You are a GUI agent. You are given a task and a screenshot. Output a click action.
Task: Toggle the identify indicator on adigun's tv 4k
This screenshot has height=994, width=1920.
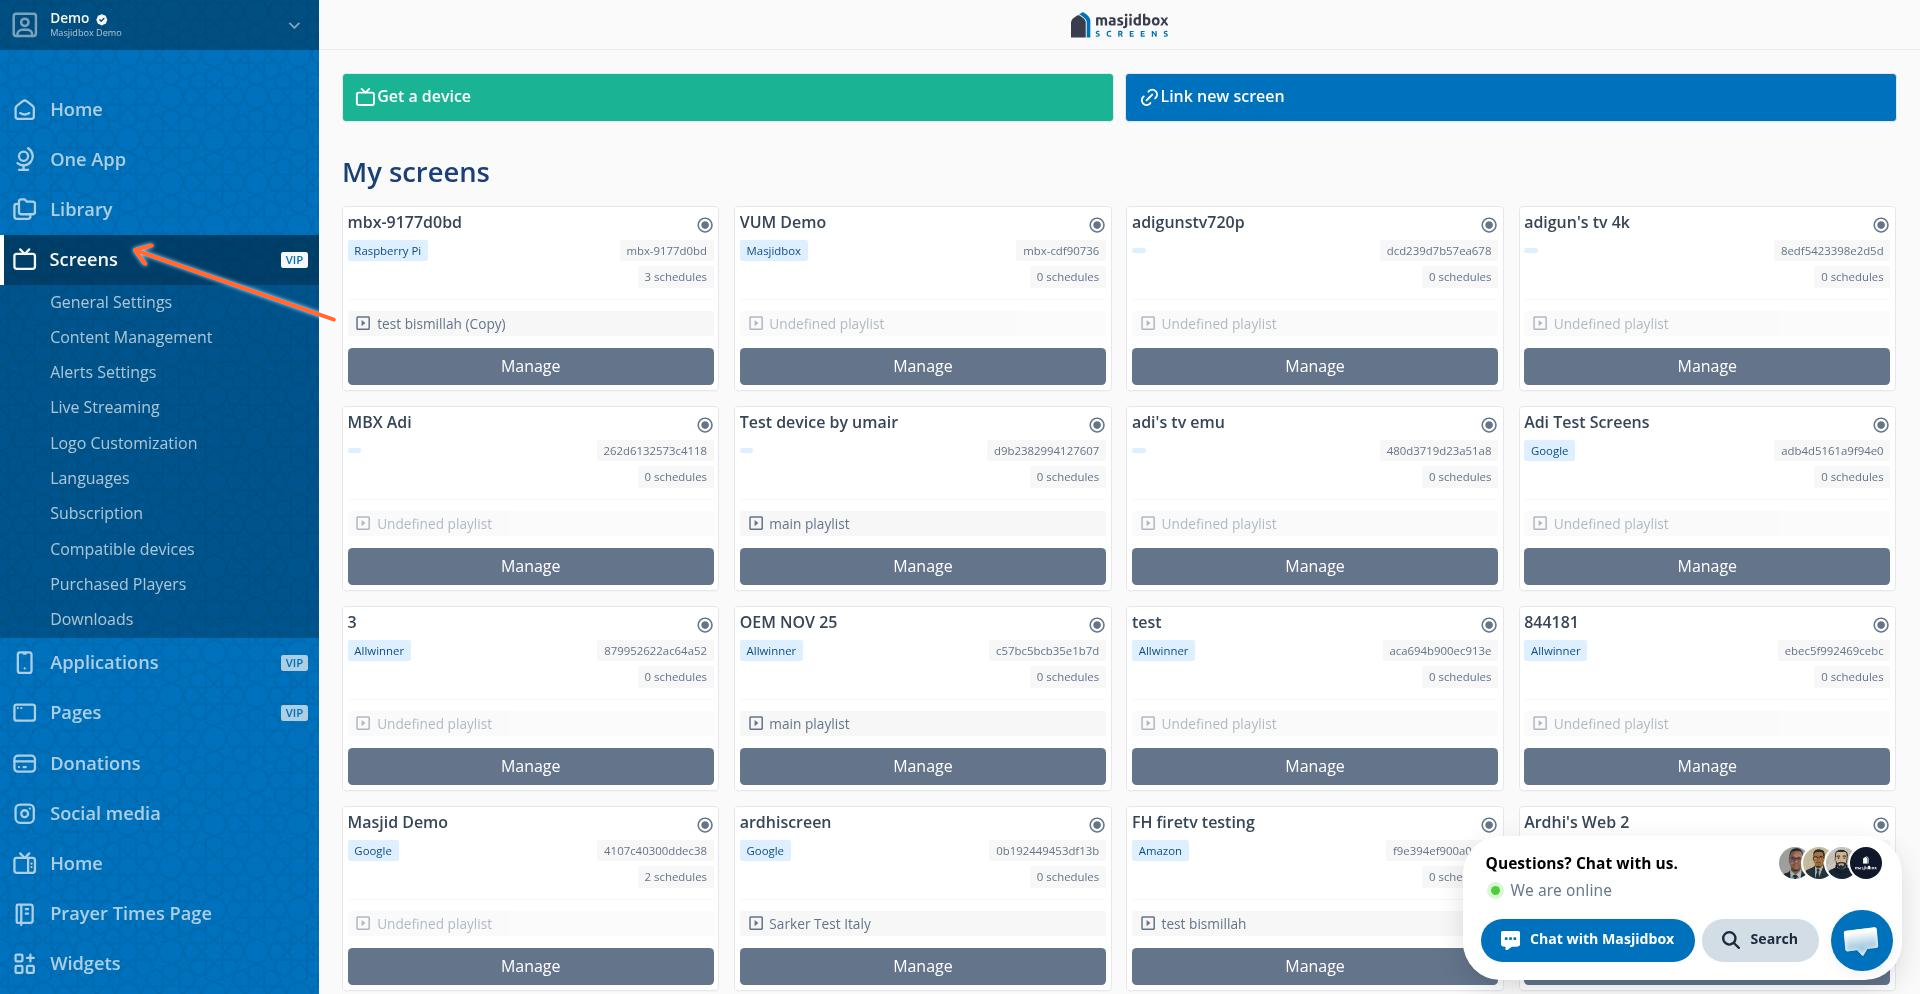tap(1882, 225)
